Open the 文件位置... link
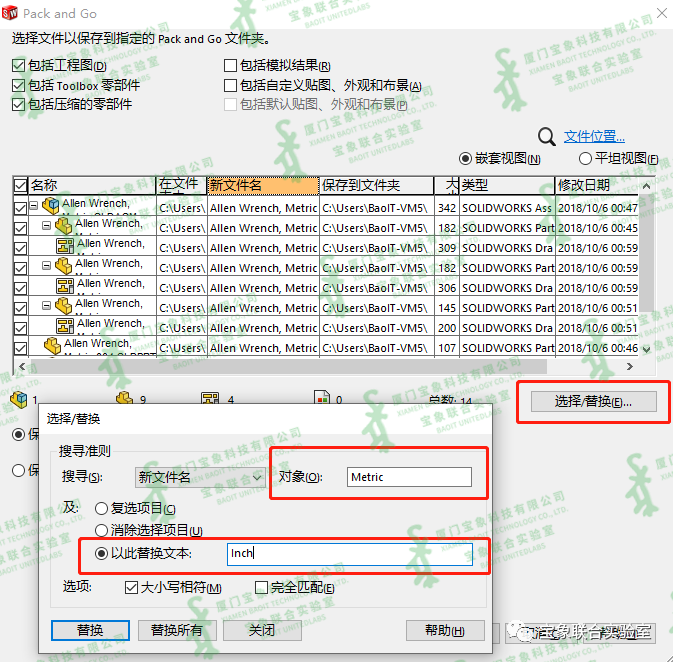 tap(594, 137)
